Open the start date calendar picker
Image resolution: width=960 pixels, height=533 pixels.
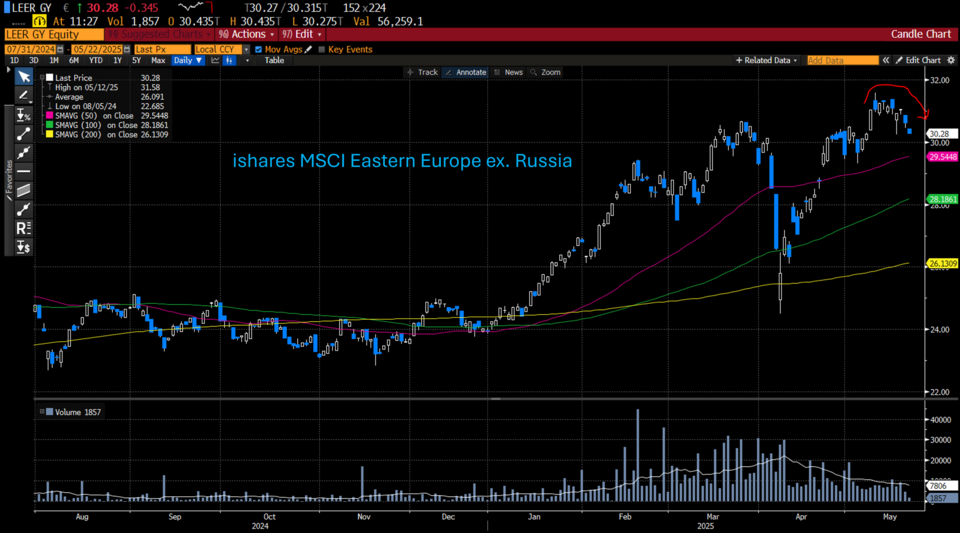[x=60, y=50]
